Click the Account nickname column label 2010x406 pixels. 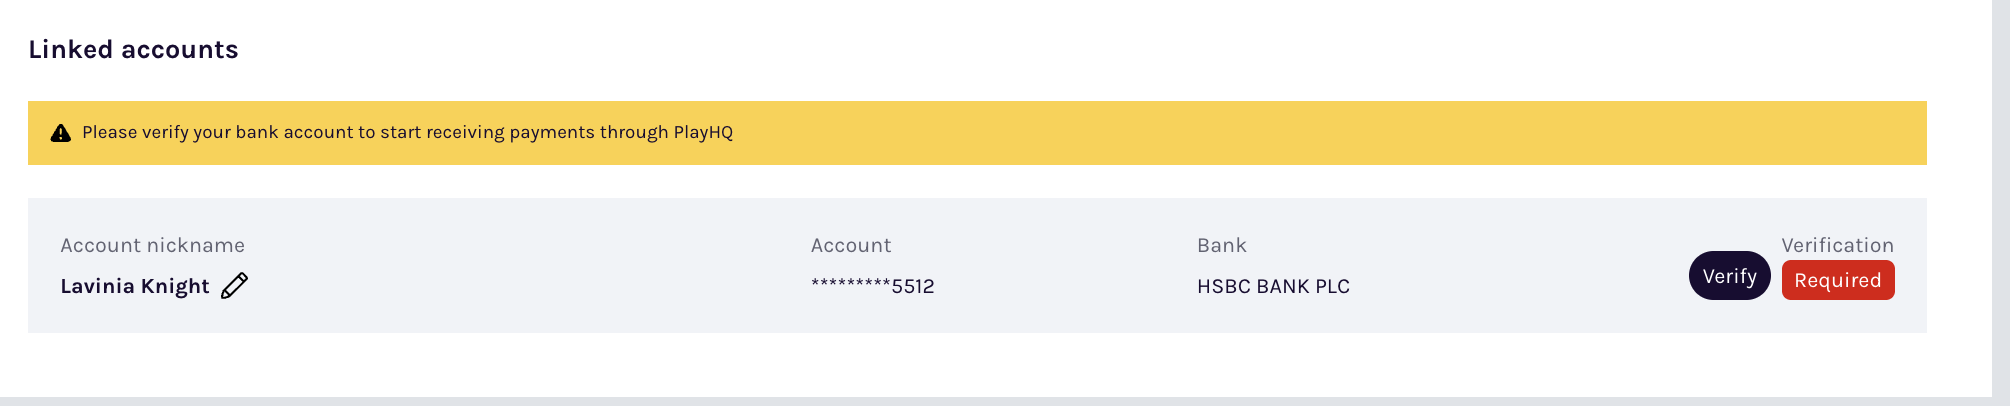(152, 245)
